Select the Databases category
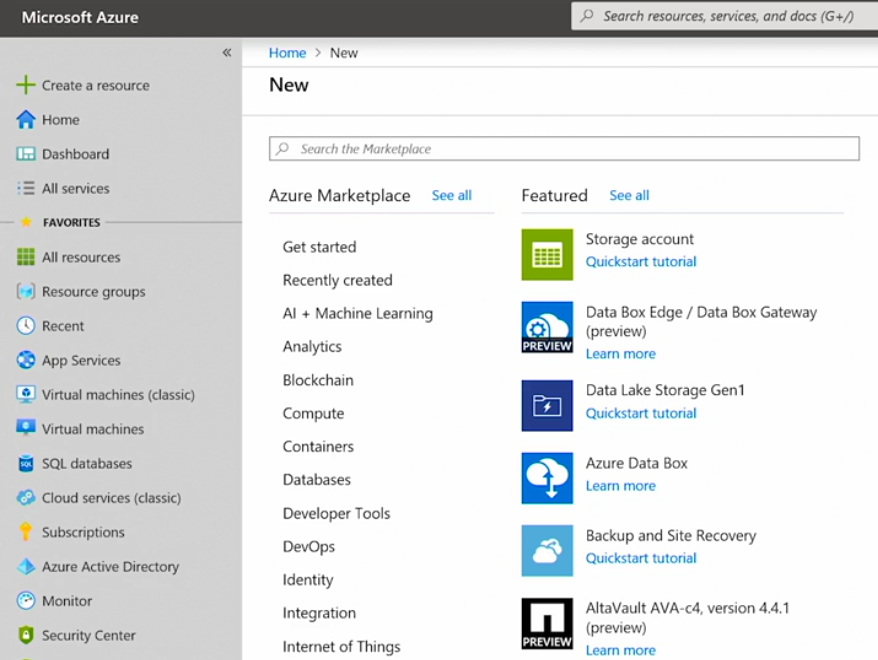This screenshot has height=660, width=878. pos(316,480)
